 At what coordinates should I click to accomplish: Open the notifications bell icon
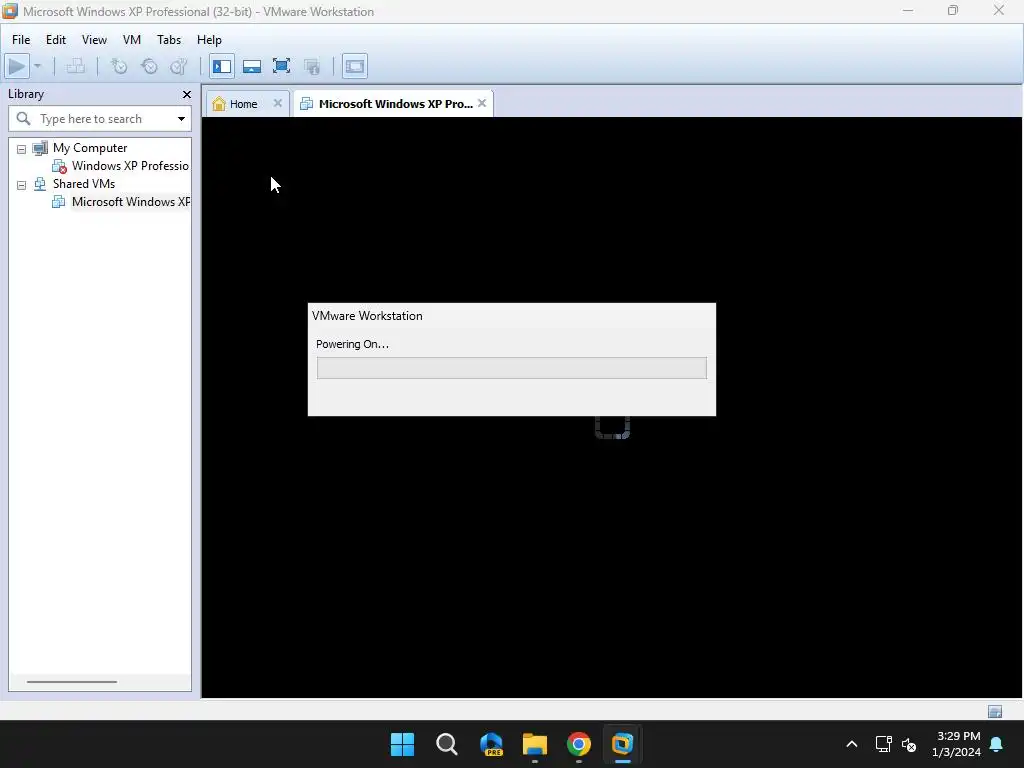point(997,744)
